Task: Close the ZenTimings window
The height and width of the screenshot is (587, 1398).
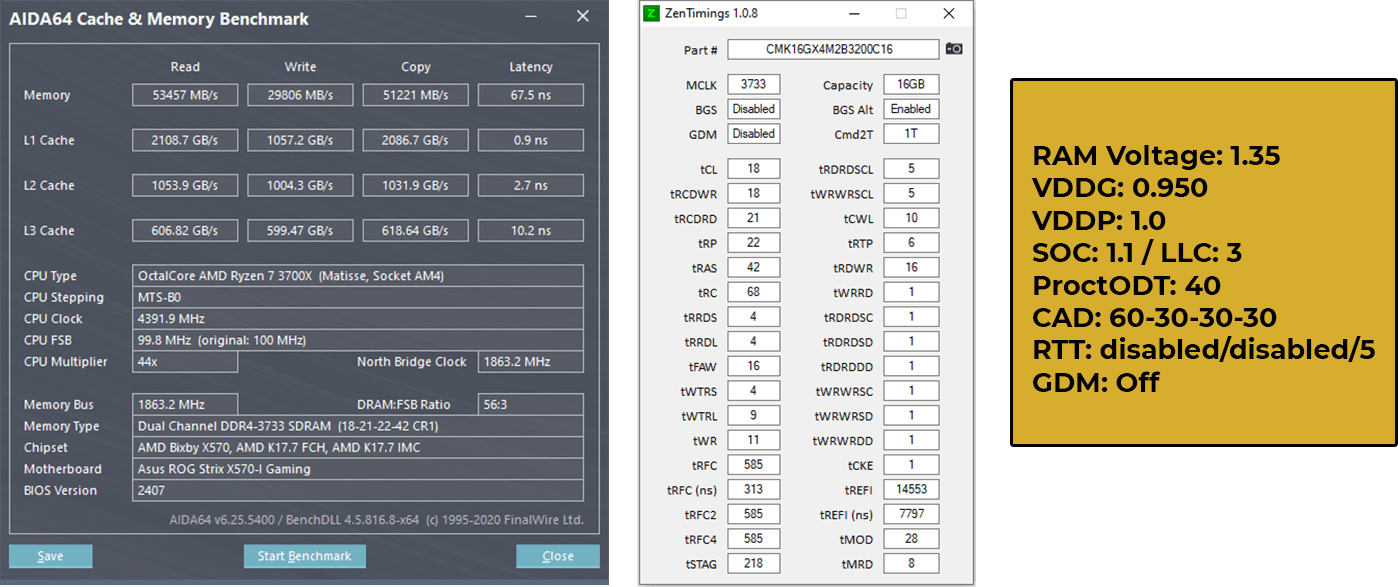Action: tap(949, 14)
